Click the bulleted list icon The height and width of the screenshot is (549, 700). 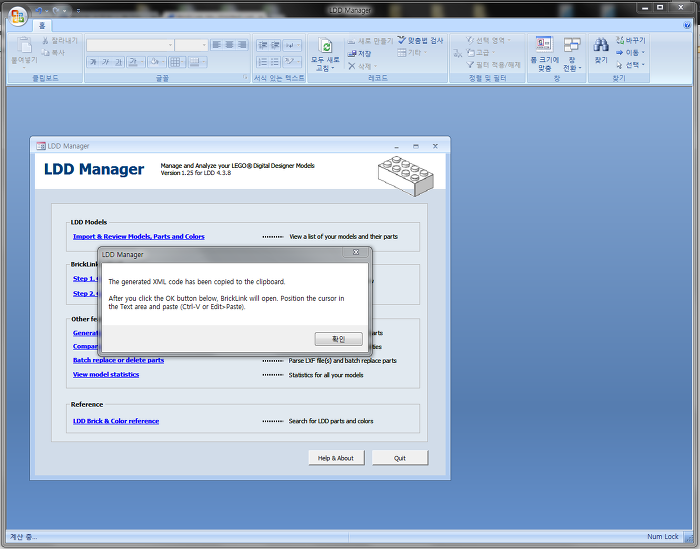tap(275, 62)
